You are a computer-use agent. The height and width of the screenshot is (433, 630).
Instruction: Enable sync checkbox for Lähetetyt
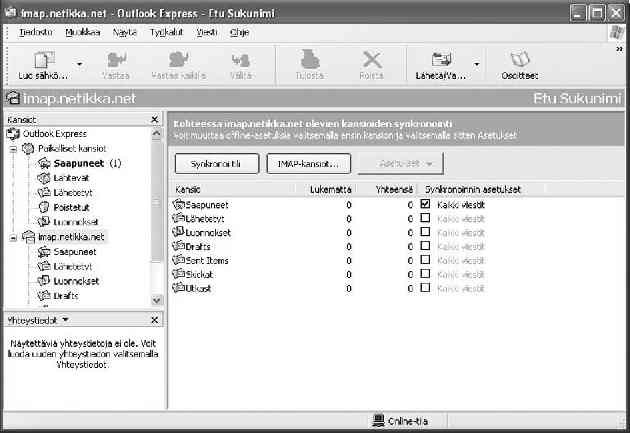pos(425,218)
